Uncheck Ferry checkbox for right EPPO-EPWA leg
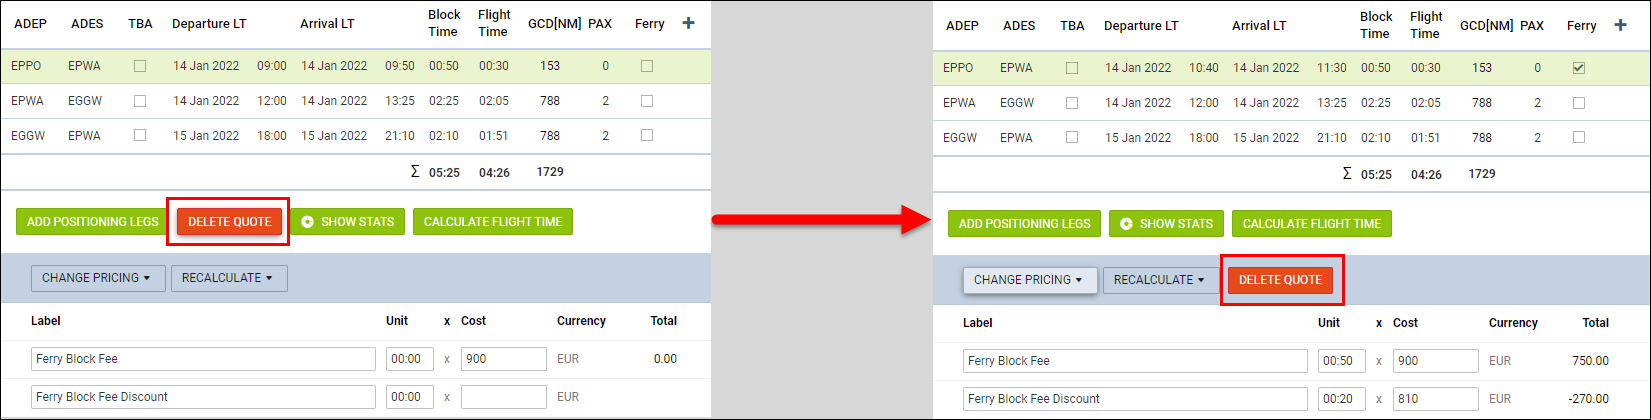The height and width of the screenshot is (420, 1651). (x=1579, y=68)
